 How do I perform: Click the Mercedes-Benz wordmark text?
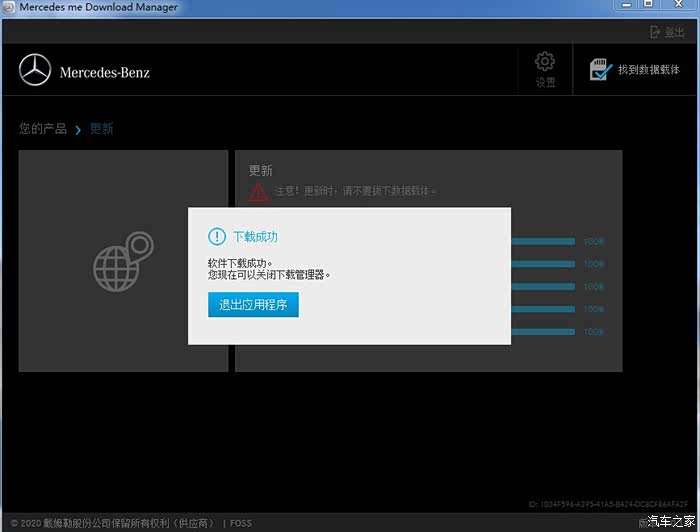tap(104, 72)
